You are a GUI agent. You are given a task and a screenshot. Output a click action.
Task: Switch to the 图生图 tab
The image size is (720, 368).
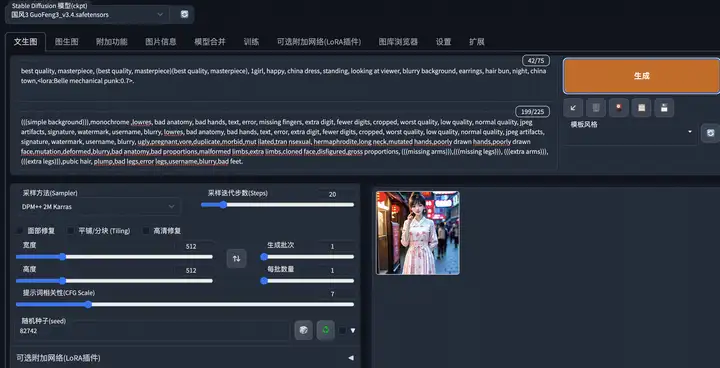(67, 42)
